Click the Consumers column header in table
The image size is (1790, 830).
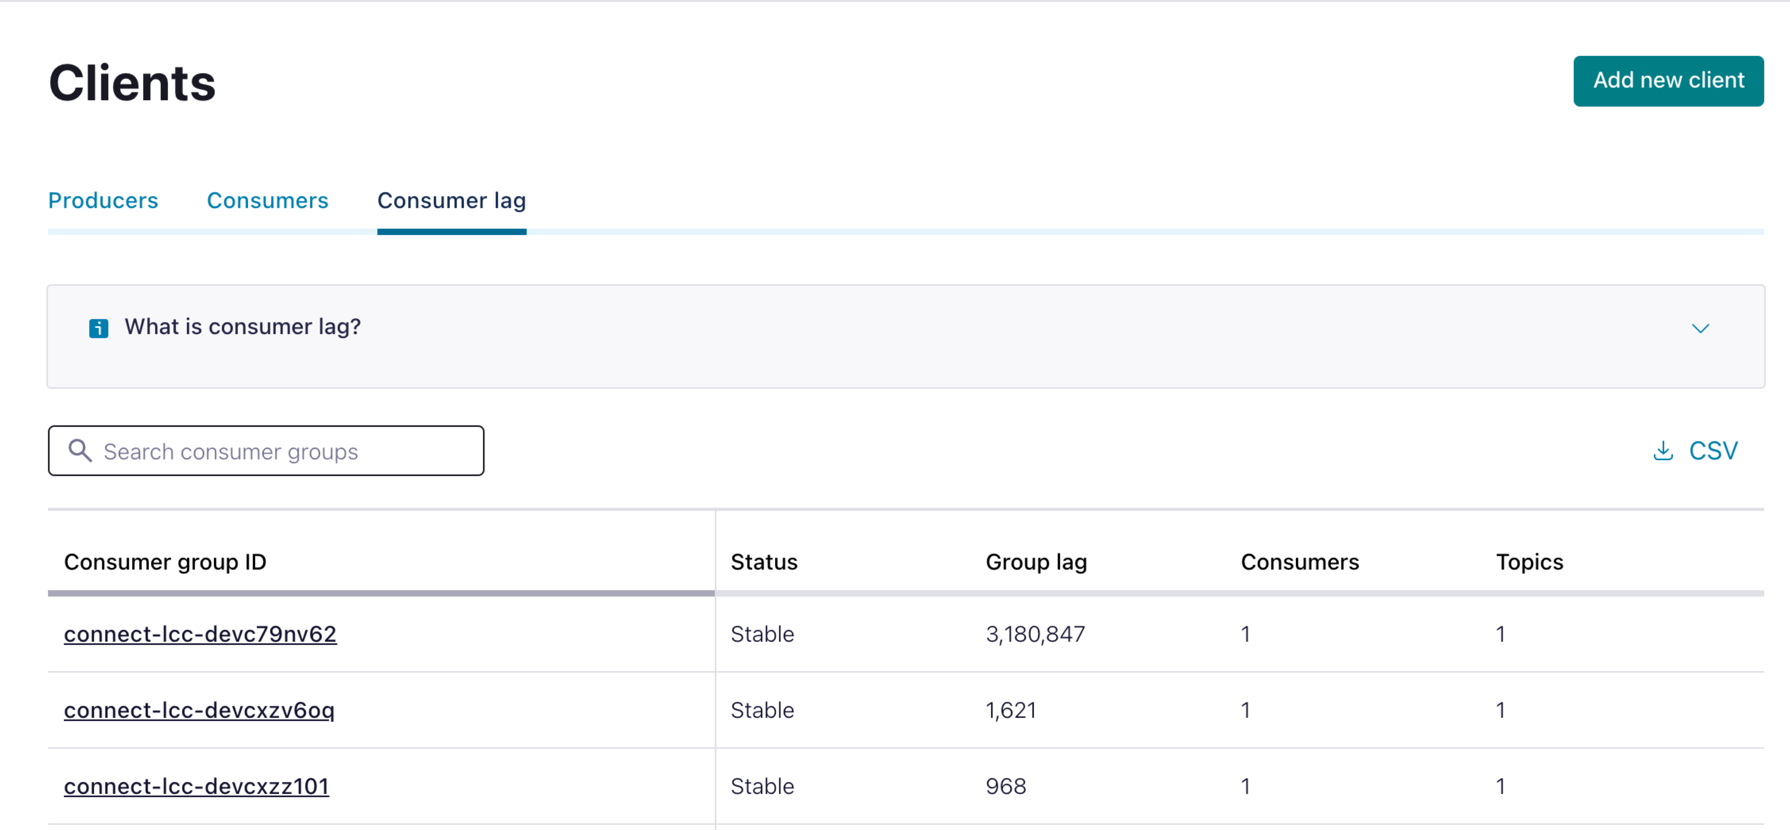pos(1299,562)
